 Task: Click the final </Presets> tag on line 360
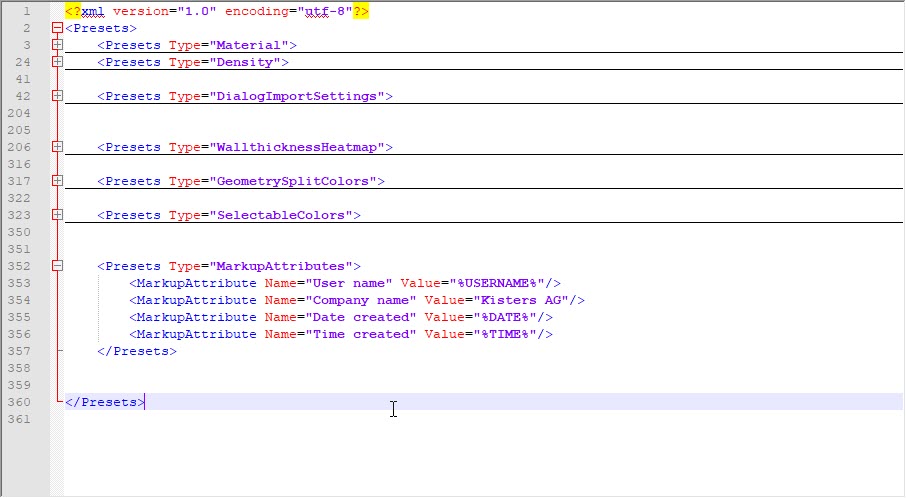(105, 402)
